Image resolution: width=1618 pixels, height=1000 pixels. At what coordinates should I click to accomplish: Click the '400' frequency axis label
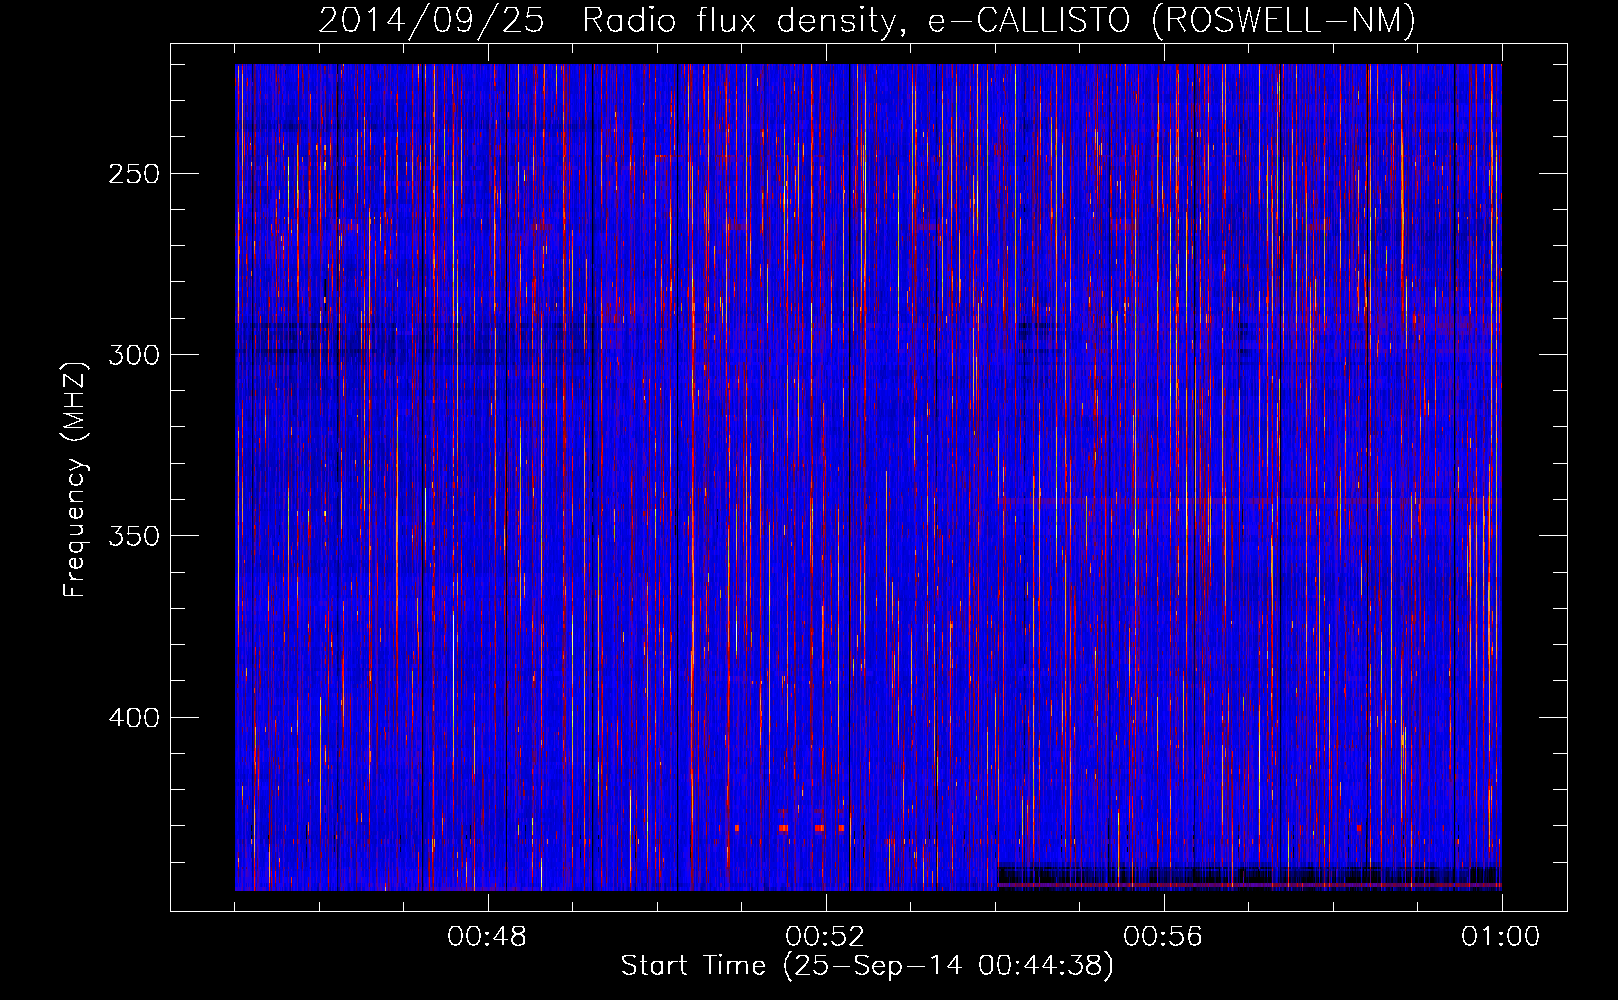point(134,718)
